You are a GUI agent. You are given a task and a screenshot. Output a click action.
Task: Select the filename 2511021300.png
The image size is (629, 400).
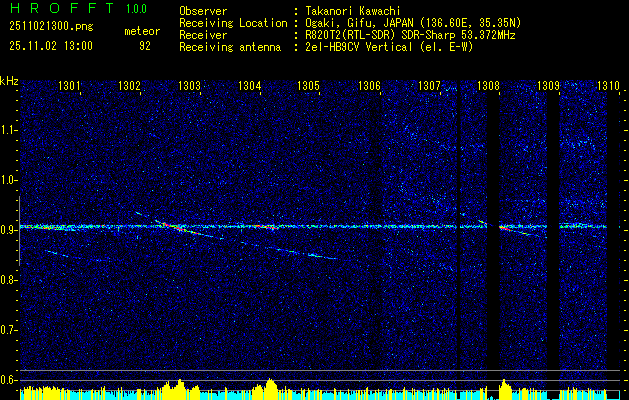coord(51,27)
